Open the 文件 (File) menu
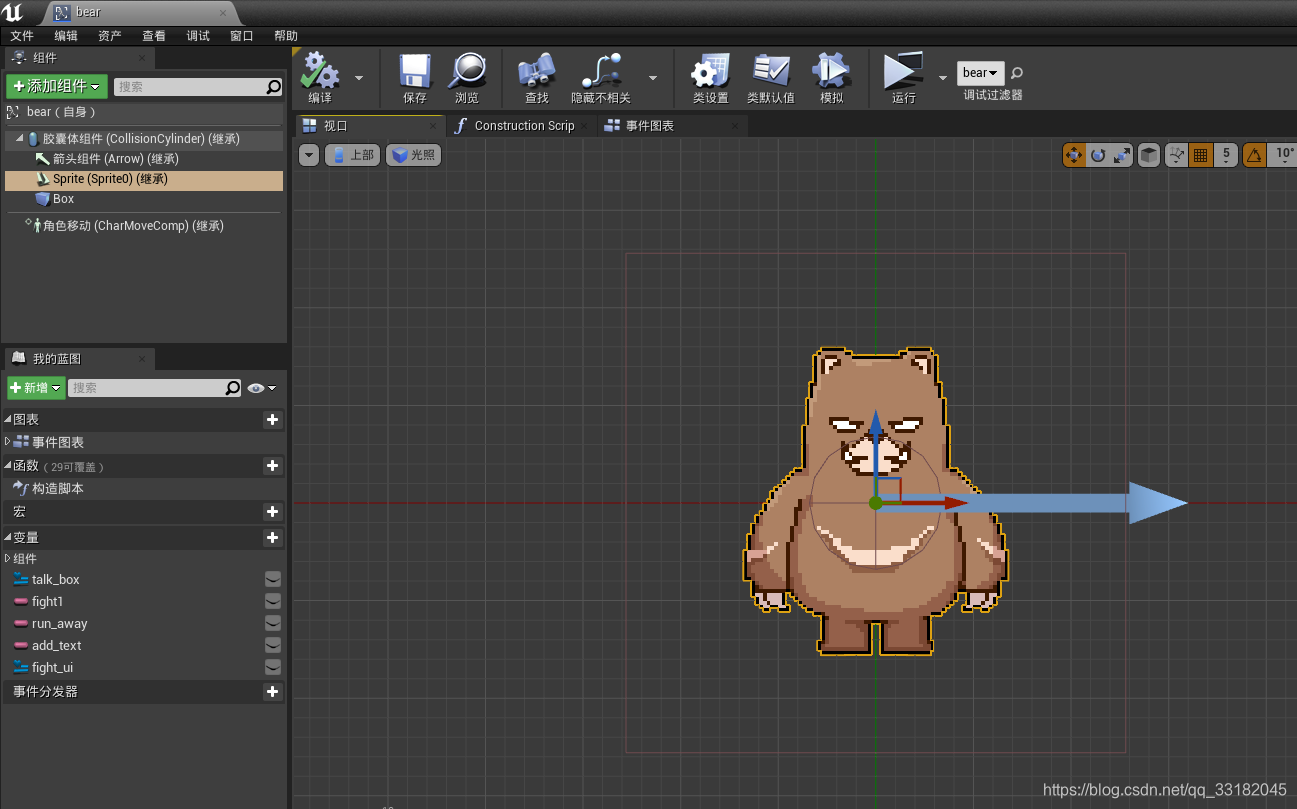This screenshot has height=809, width=1297. tap(22, 36)
